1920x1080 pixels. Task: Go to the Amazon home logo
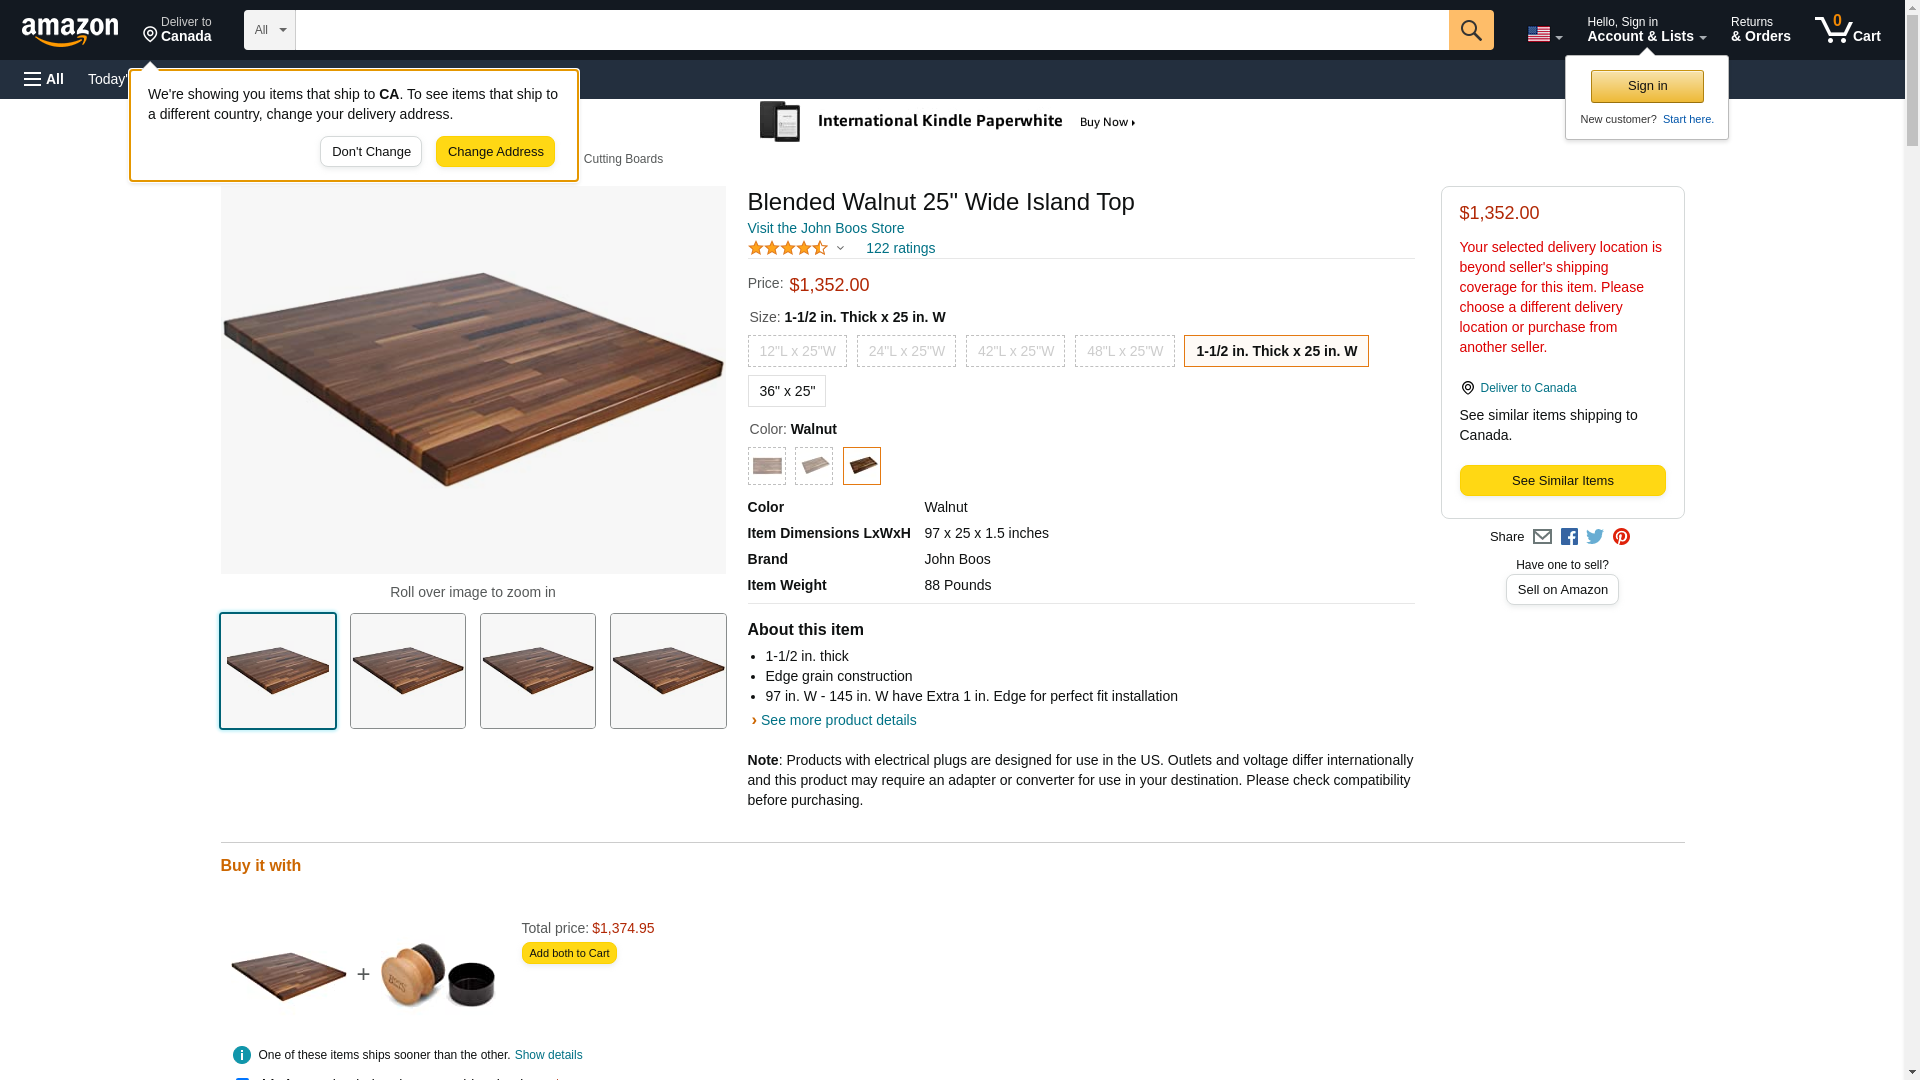pos(70,31)
